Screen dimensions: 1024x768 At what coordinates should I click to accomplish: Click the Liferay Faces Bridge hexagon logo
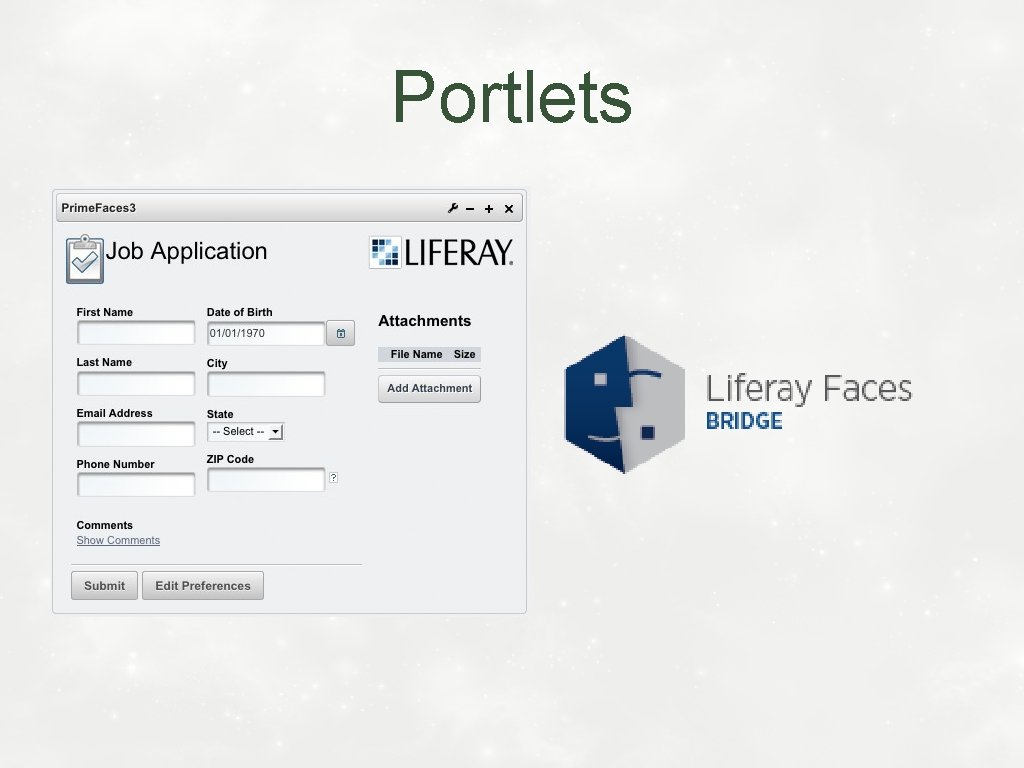coord(624,404)
